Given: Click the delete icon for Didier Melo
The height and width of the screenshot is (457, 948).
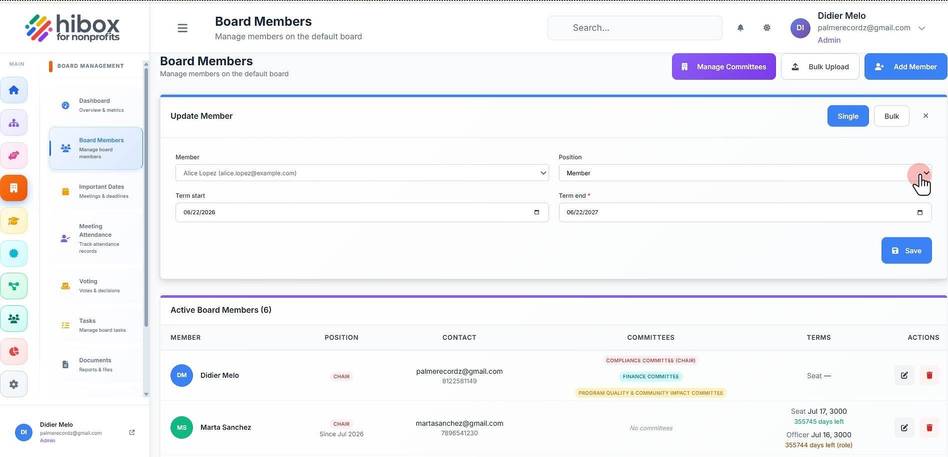Looking at the screenshot, I should point(929,375).
